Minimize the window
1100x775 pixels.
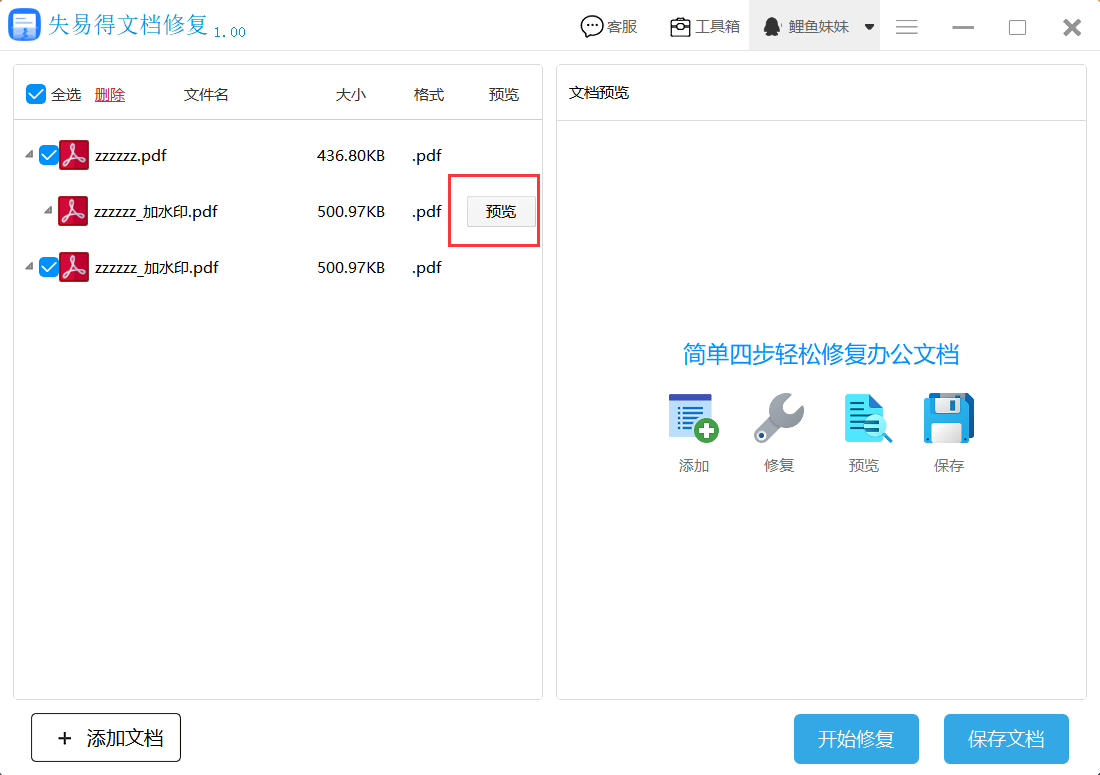(962, 27)
